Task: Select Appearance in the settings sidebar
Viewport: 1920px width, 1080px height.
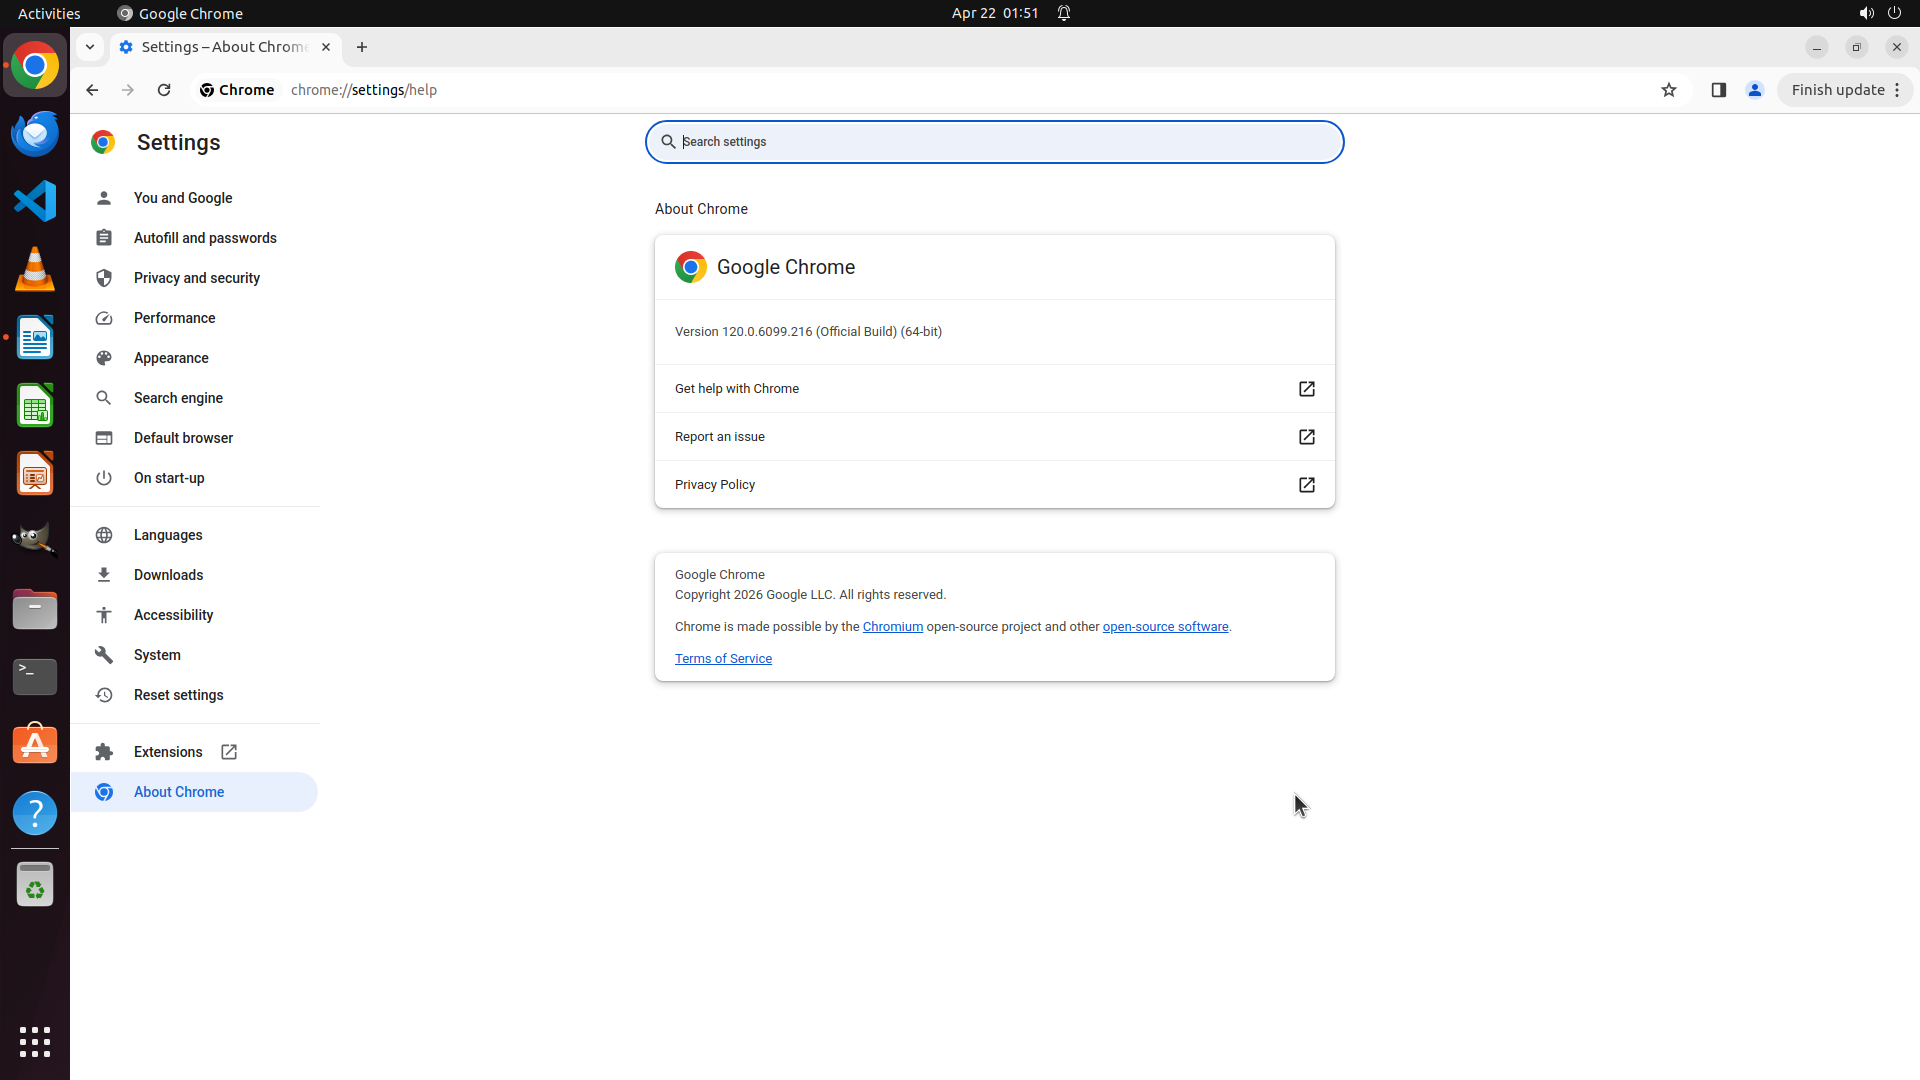Action: coord(171,358)
